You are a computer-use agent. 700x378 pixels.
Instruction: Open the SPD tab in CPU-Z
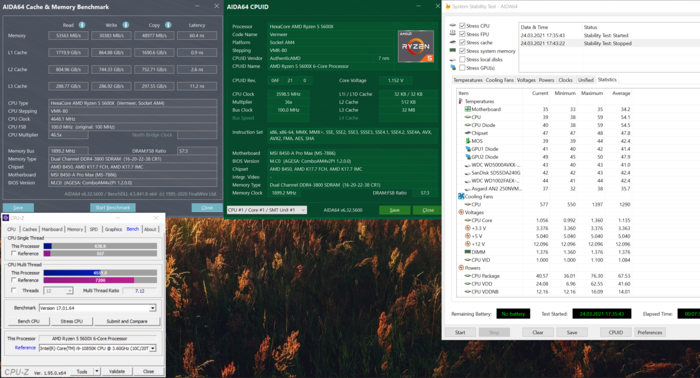coord(93,229)
